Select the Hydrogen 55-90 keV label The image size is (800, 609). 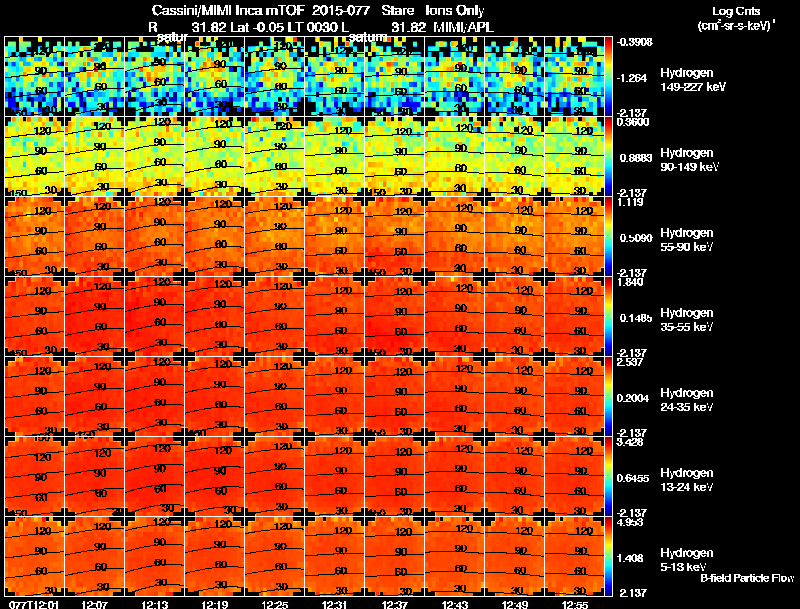click(687, 240)
